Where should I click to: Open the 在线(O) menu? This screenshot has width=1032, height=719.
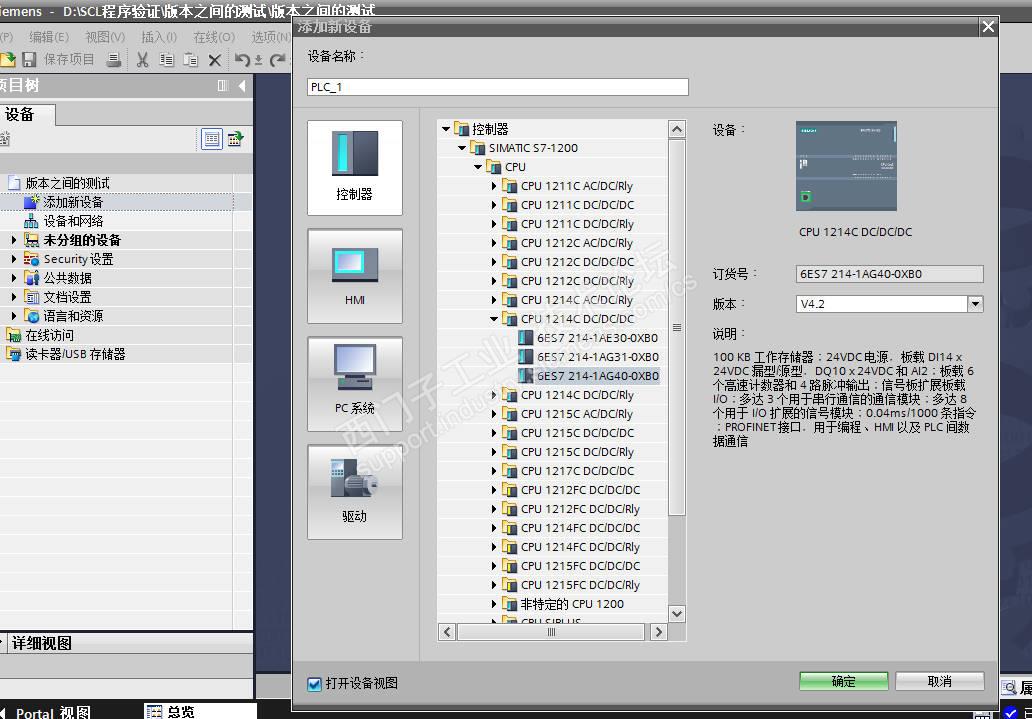pos(214,38)
